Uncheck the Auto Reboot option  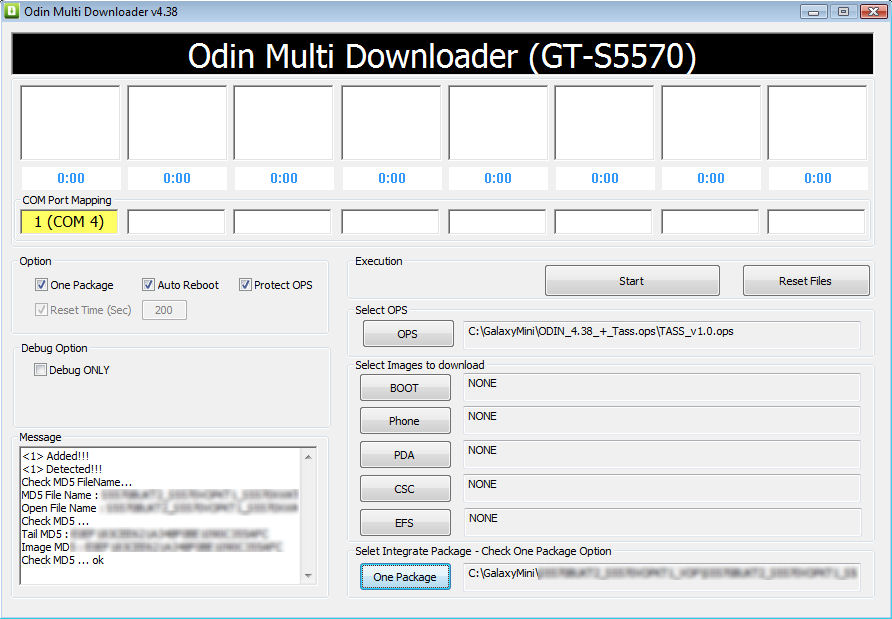coord(148,285)
